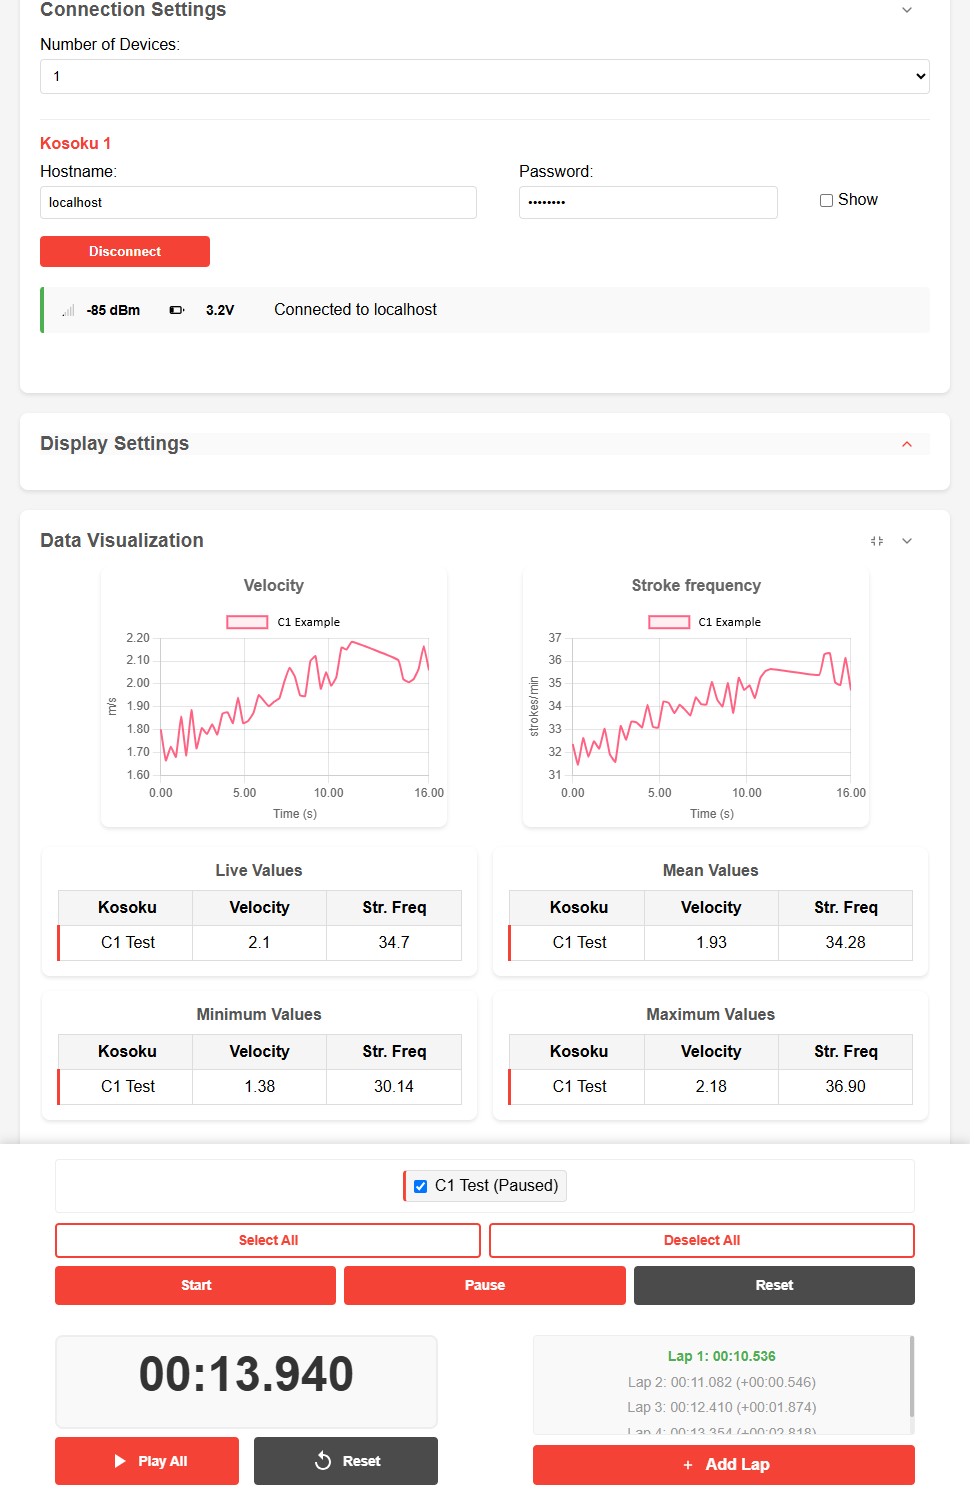Add a new lap with Add Lap
Viewport: 970px width, 1500px height.
[x=724, y=1464]
